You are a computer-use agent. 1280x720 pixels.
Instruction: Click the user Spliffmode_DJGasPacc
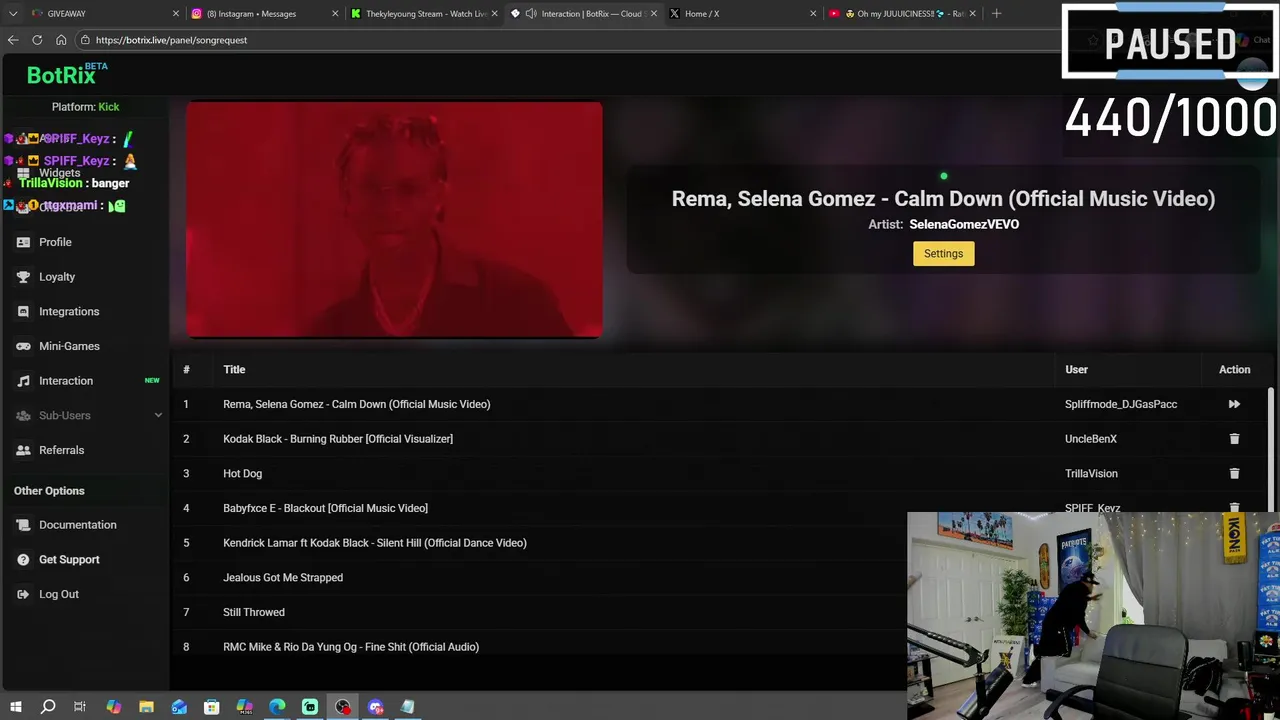[1121, 404]
